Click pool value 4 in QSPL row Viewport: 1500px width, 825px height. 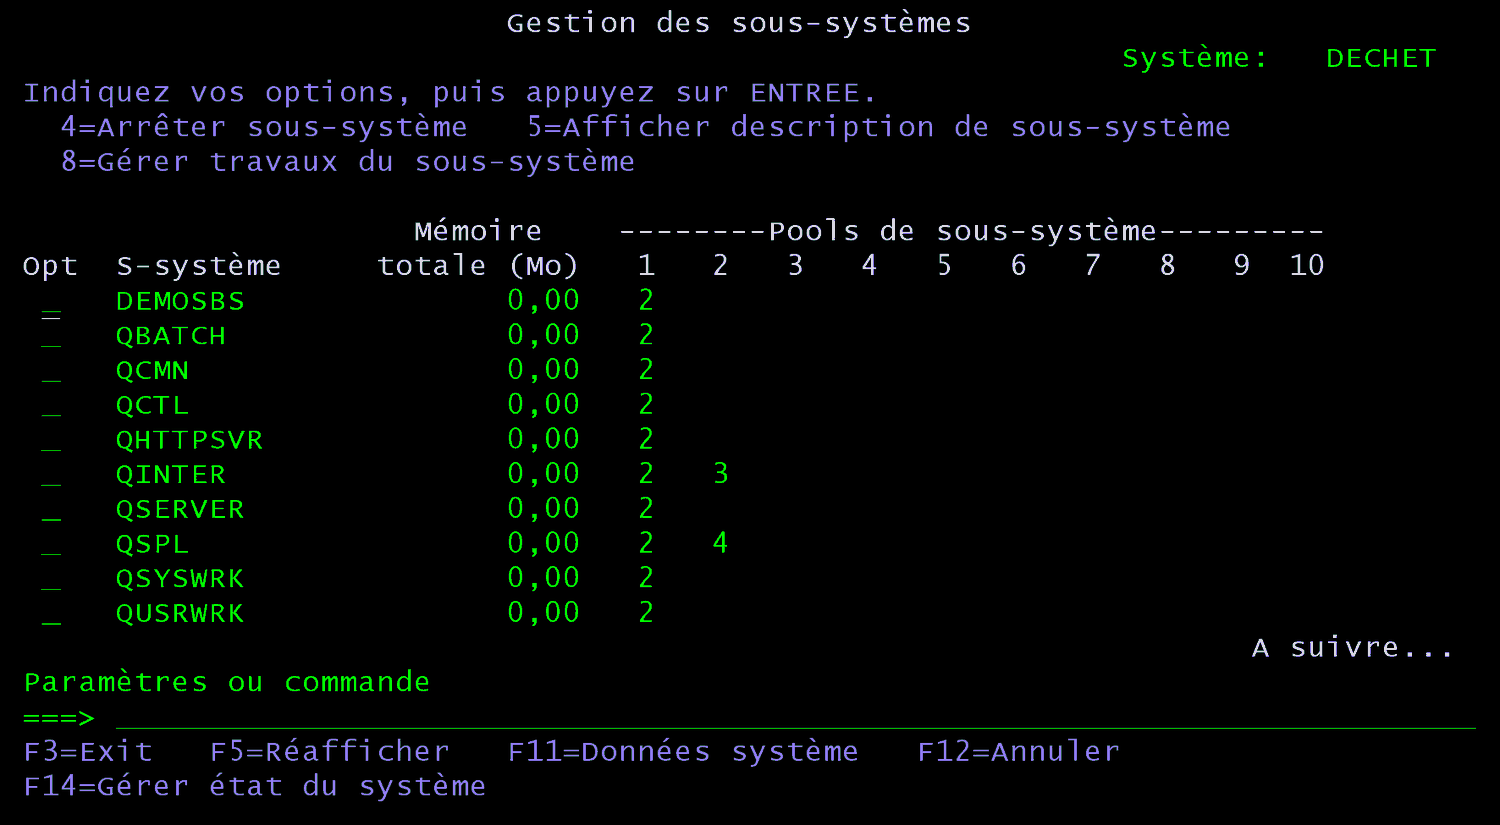tap(720, 543)
